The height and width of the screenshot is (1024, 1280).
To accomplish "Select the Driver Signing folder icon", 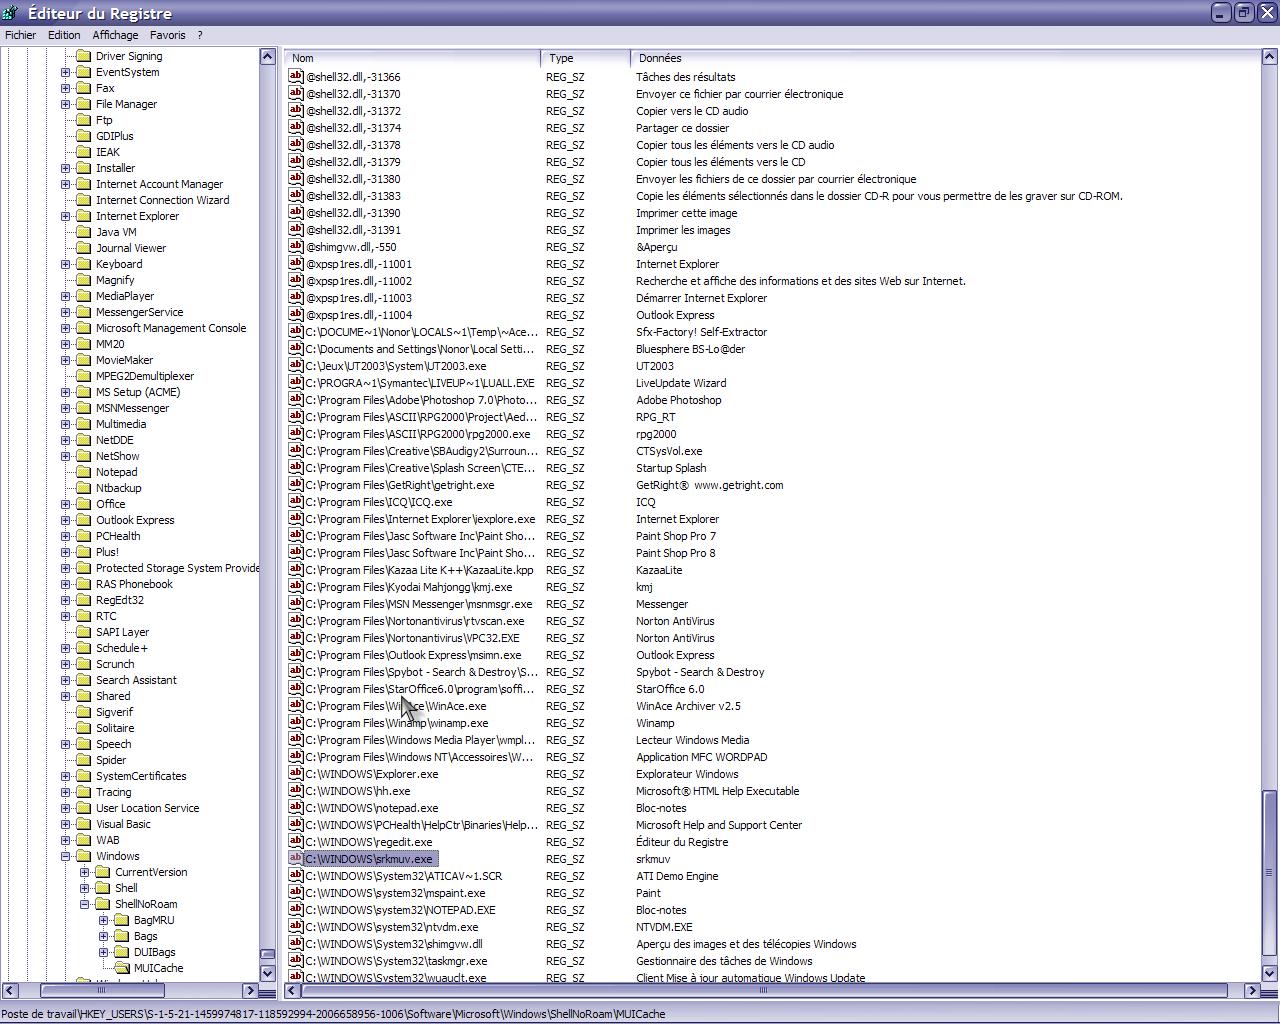I will (x=84, y=56).
